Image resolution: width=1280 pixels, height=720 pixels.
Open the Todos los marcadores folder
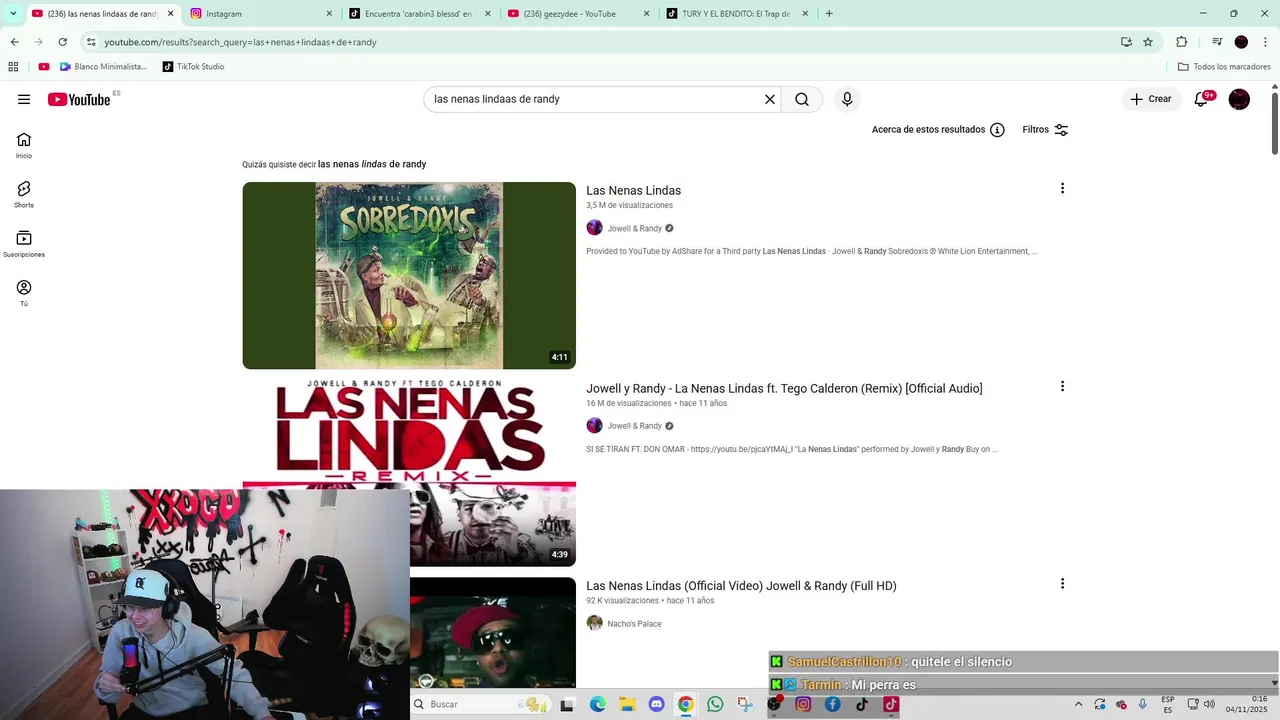tap(1224, 67)
